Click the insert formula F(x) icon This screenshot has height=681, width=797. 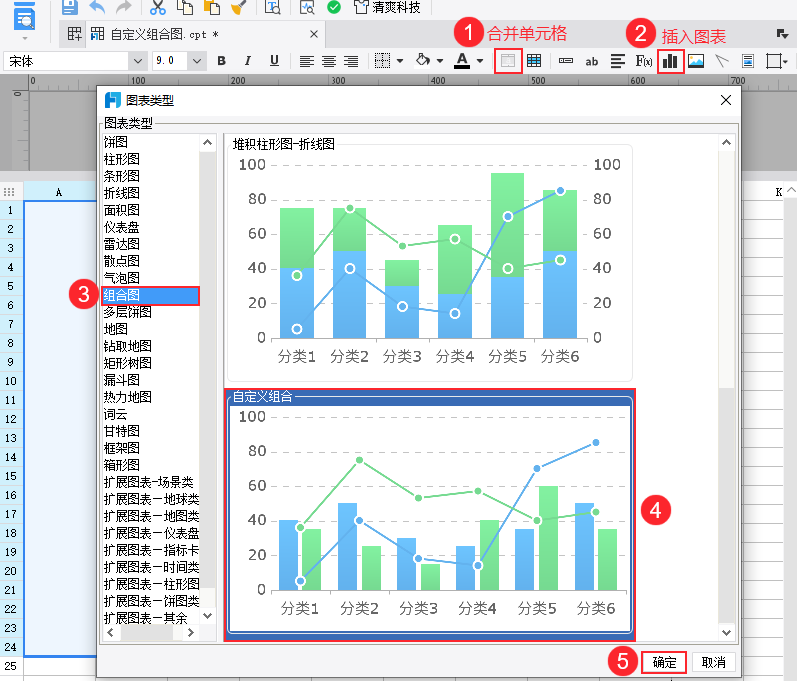tap(644, 61)
